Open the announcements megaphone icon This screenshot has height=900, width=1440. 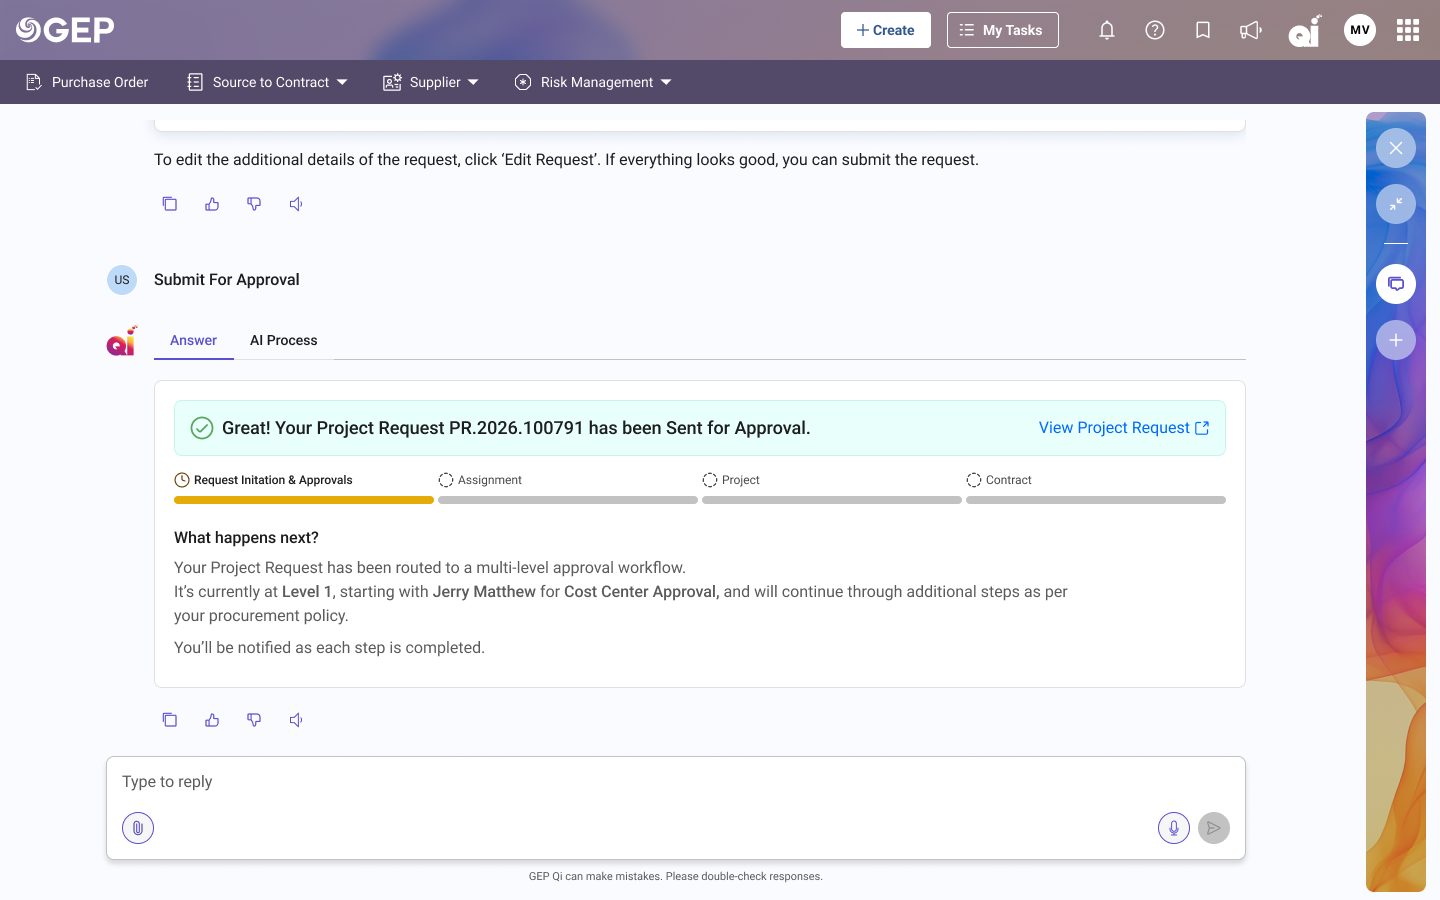[x=1251, y=30]
